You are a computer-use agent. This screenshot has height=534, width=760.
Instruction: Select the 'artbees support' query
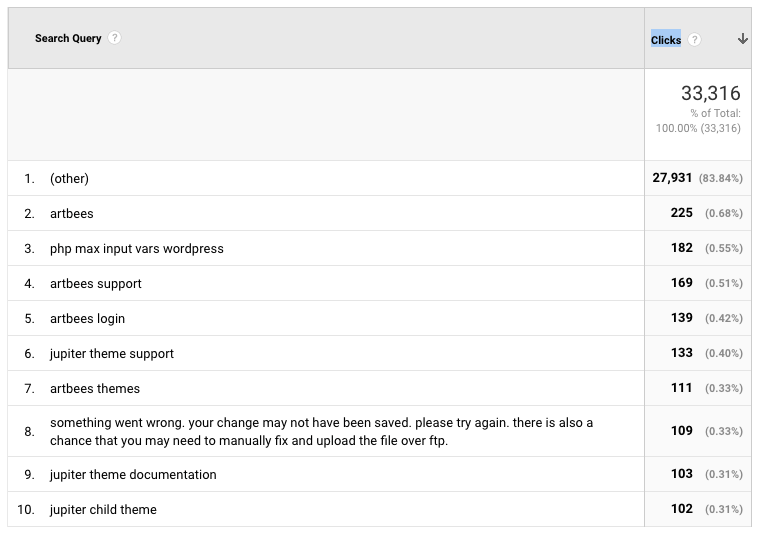pyautogui.click(x=95, y=283)
